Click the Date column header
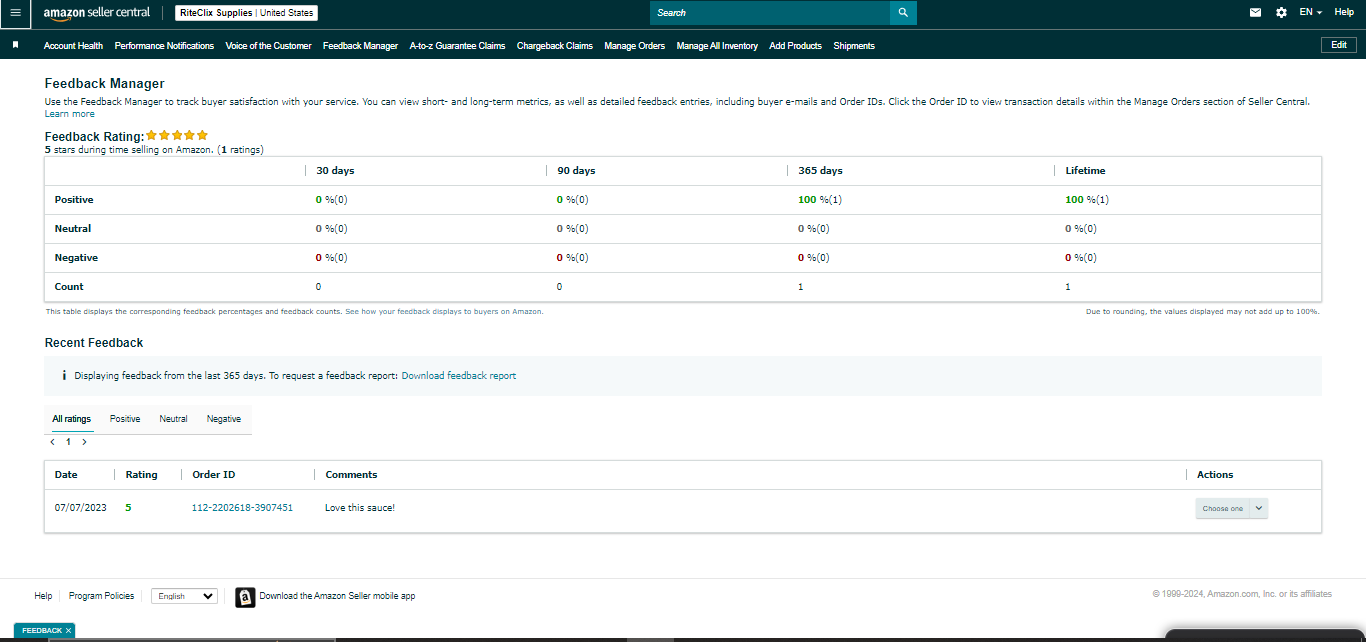 click(66, 475)
